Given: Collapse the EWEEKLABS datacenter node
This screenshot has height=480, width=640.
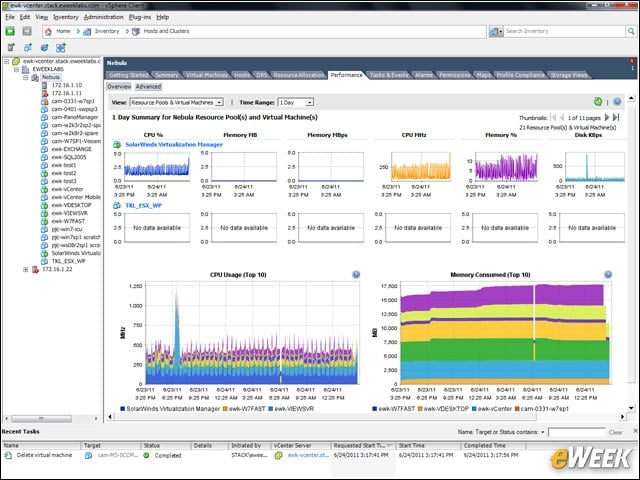Looking at the screenshot, I should pos(16,69).
